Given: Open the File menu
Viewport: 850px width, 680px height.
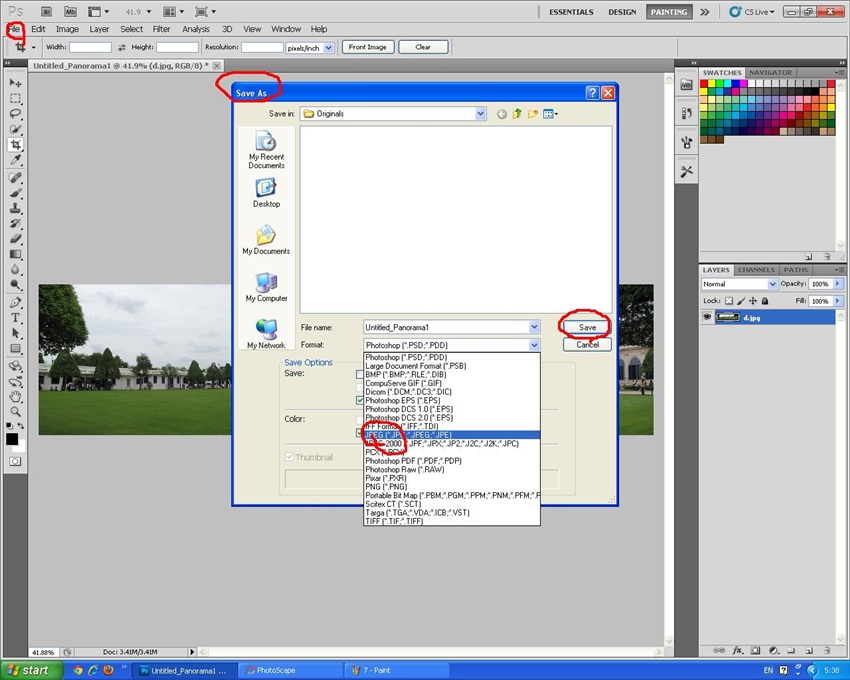Looking at the screenshot, I should click(14, 29).
